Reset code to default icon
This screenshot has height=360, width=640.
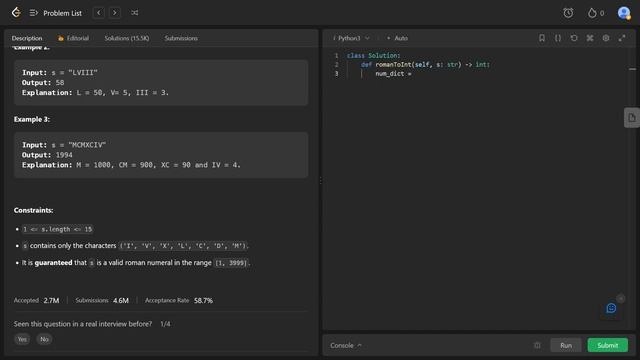pos(574,38)
